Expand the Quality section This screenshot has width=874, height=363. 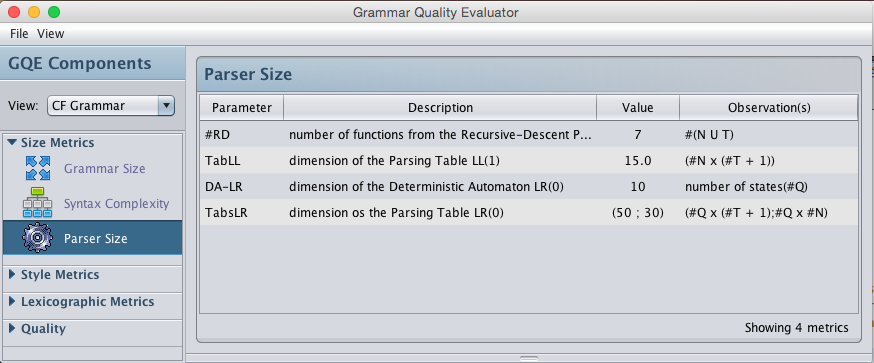pyautogui.click(x=13, y=328)
